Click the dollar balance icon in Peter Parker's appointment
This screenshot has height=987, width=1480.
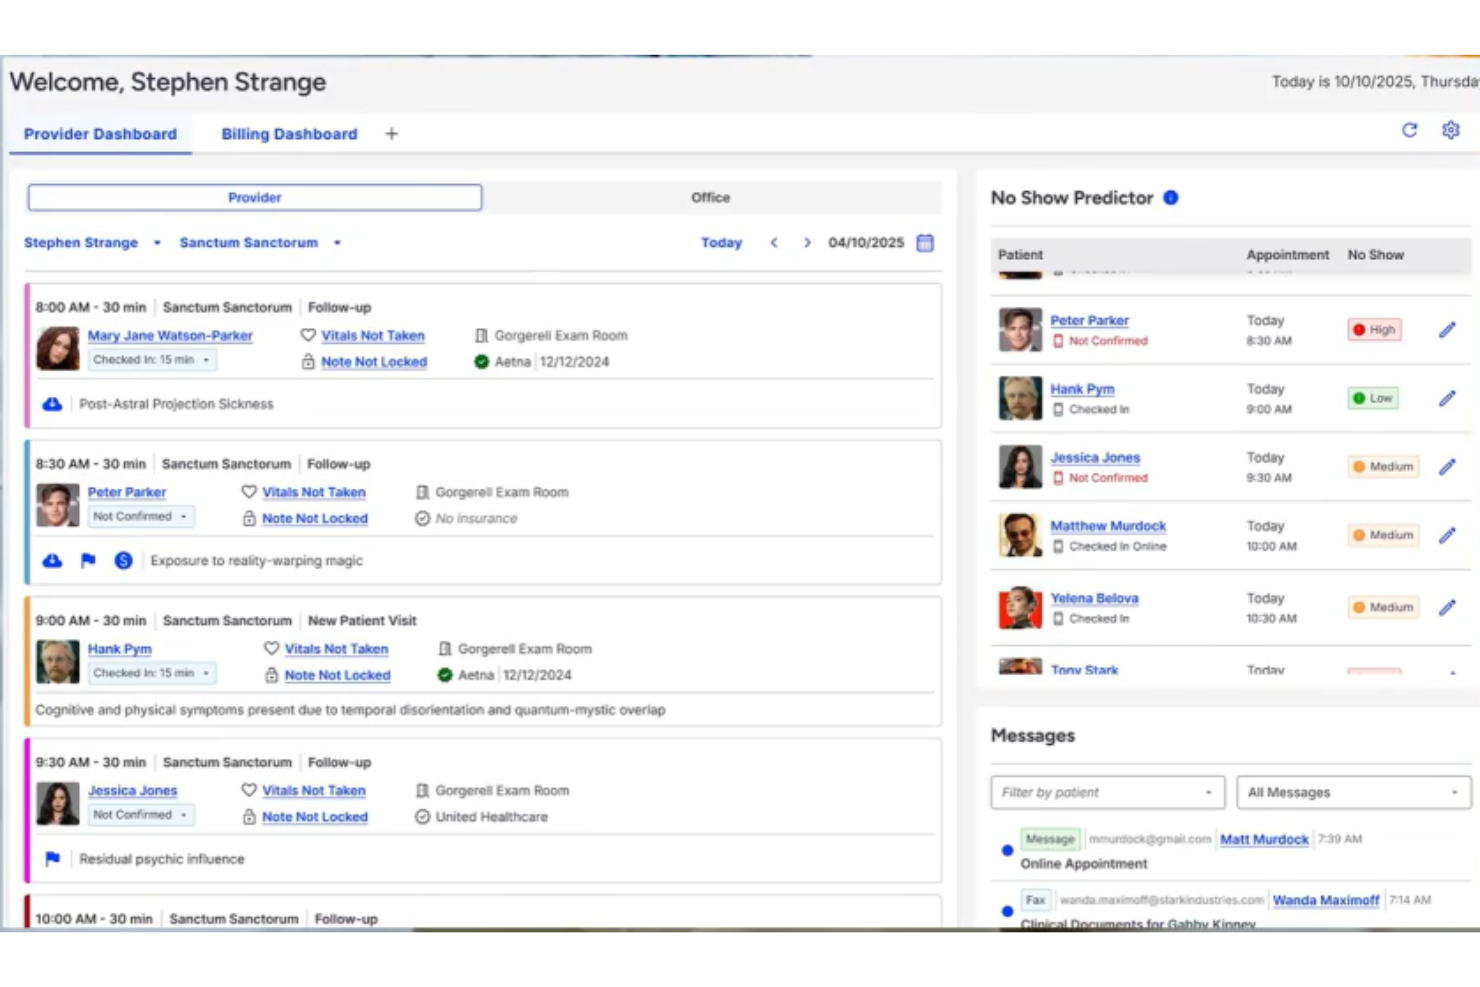[x=123, y=561]
